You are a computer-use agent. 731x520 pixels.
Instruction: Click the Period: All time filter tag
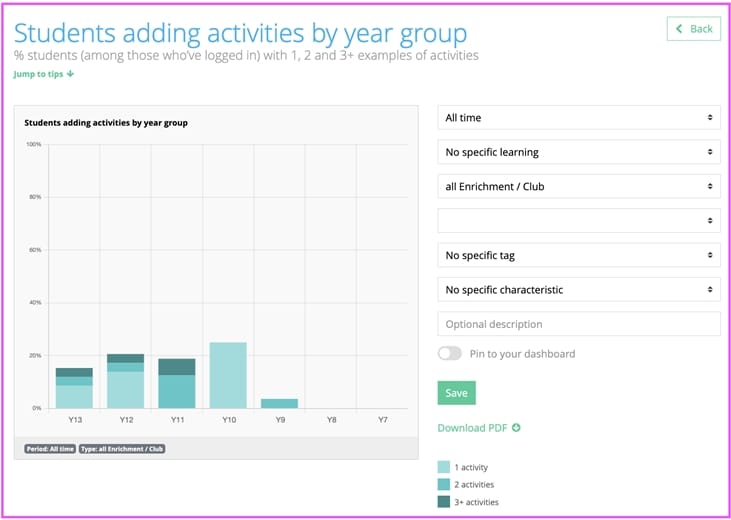tap(50, 449)
